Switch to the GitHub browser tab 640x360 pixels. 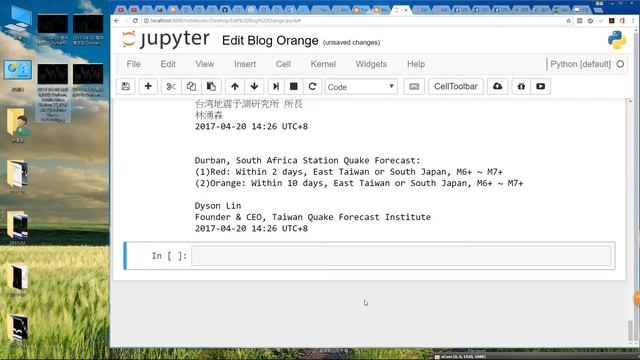tap(224, 10)
